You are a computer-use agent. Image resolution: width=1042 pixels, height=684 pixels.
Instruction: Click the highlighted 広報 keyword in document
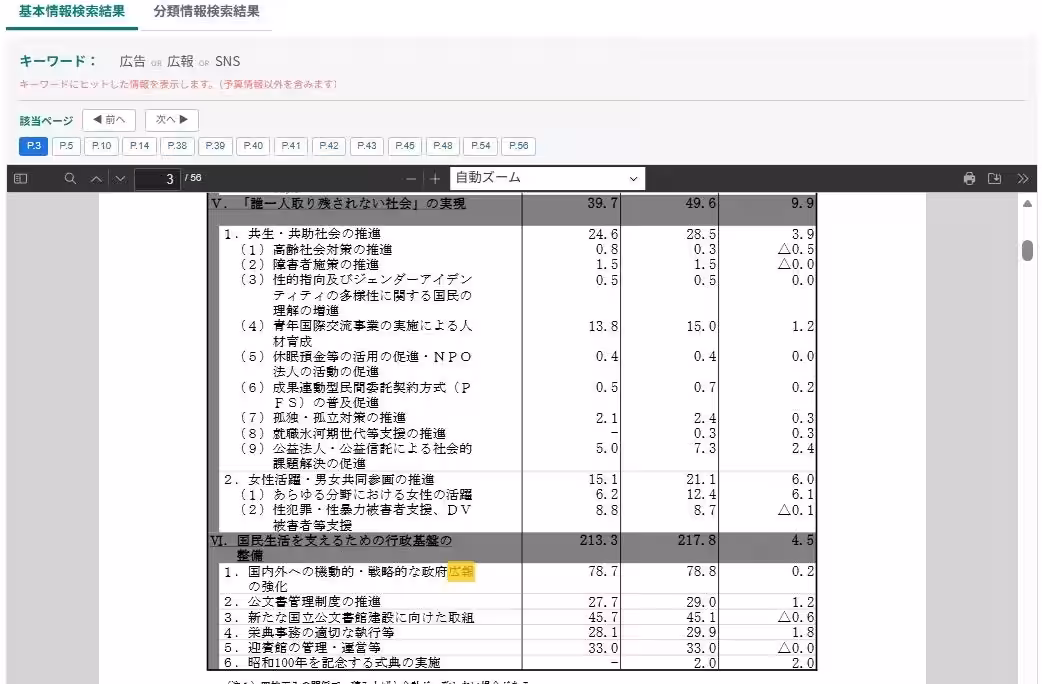coord(461,572)
